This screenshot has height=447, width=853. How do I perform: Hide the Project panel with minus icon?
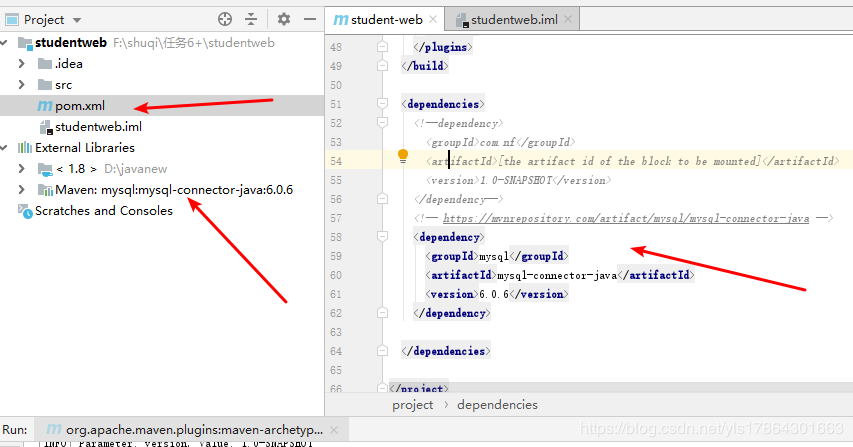(310, 20)
